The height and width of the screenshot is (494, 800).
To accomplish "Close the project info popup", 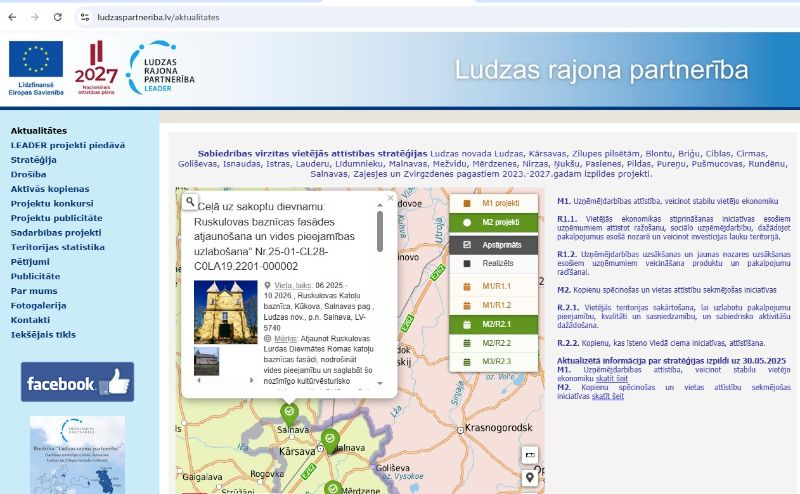I will (390, 198).
